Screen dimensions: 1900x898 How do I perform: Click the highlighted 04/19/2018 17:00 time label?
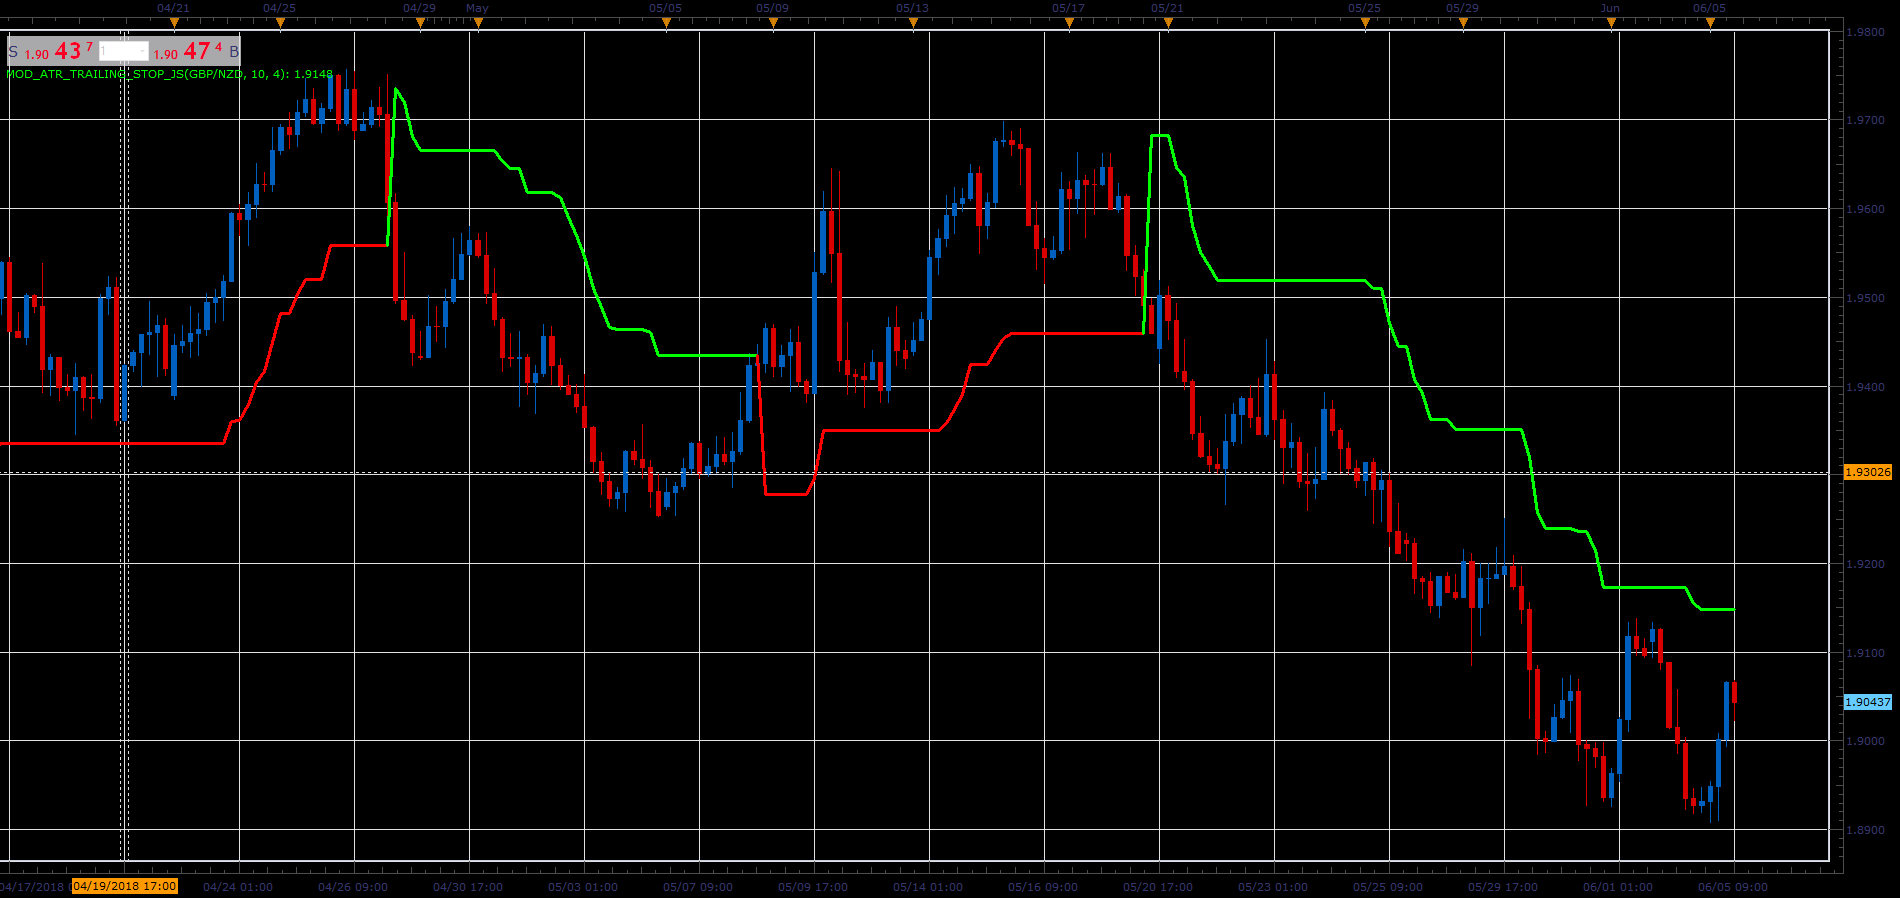(x=125, y=886)
